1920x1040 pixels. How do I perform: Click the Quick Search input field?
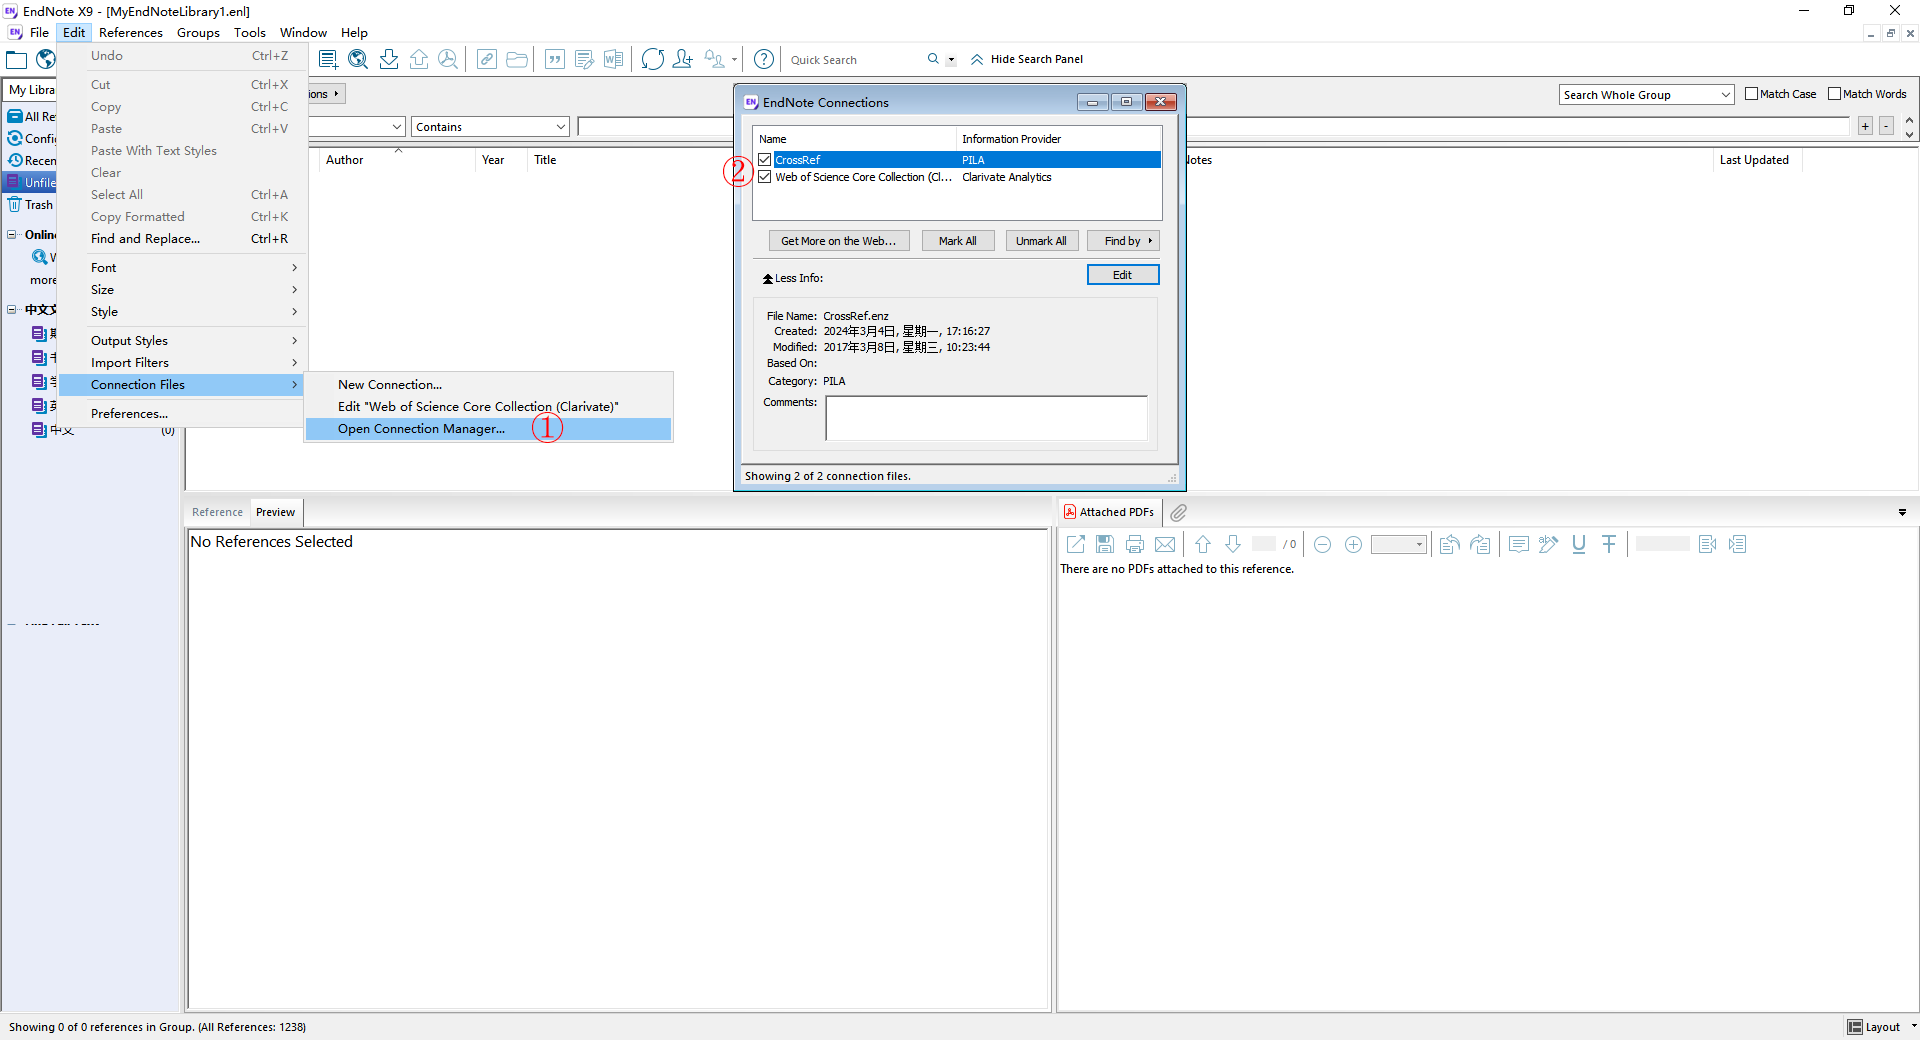tap(855, 60)
